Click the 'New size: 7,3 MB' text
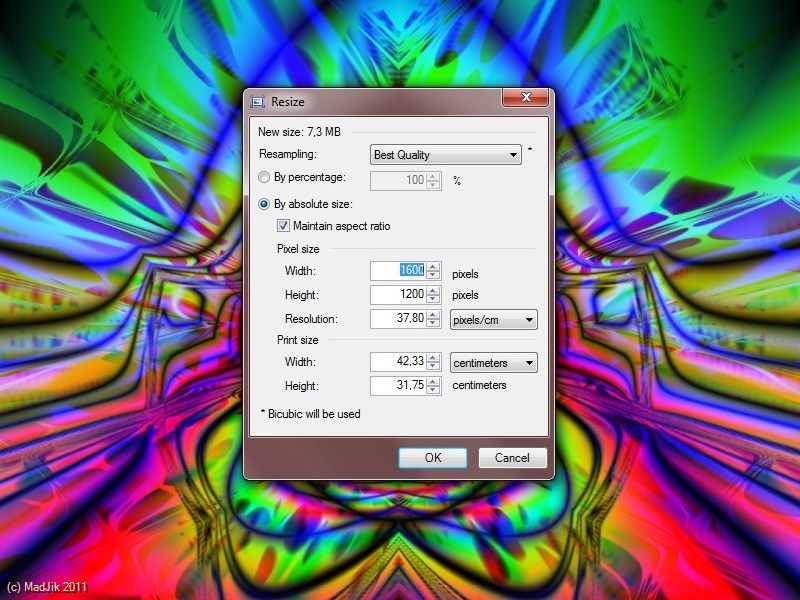This screenshot has height=600, width=800. coord(299,132)
